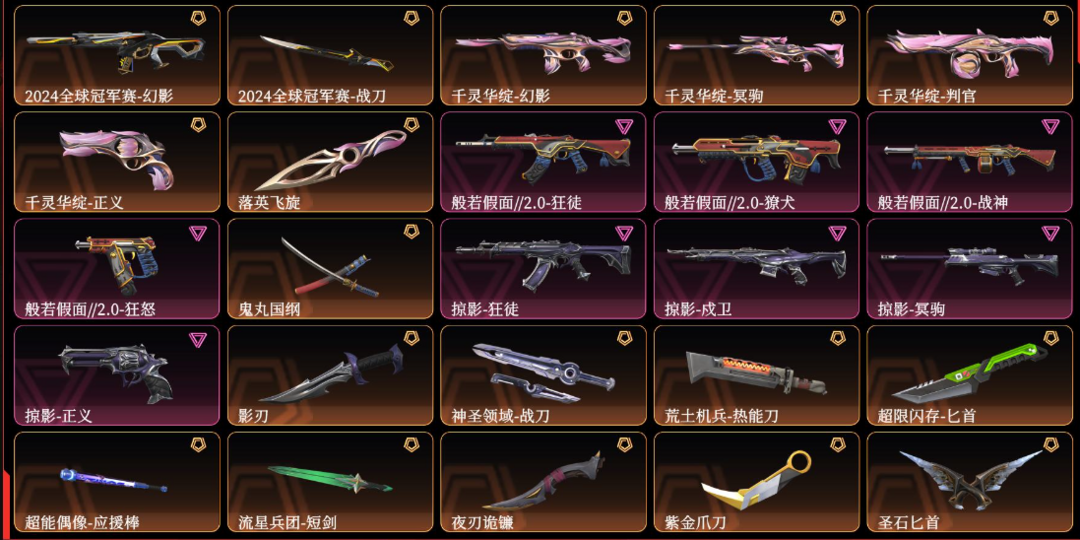Select the 掠影-狂徒 rifle skin
Image resolution: width=1080 pixels, height=540 pixels.
point(543,269)
